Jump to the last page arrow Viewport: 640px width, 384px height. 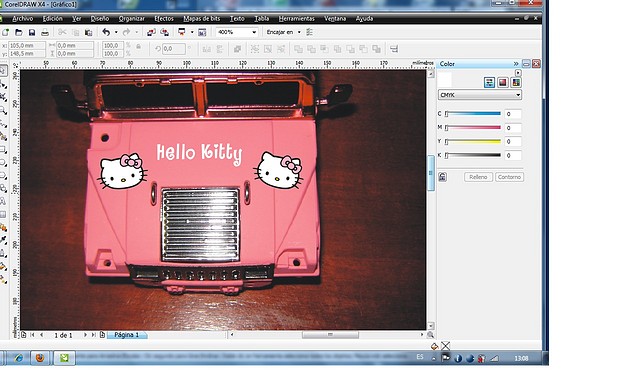coord(93,335)
